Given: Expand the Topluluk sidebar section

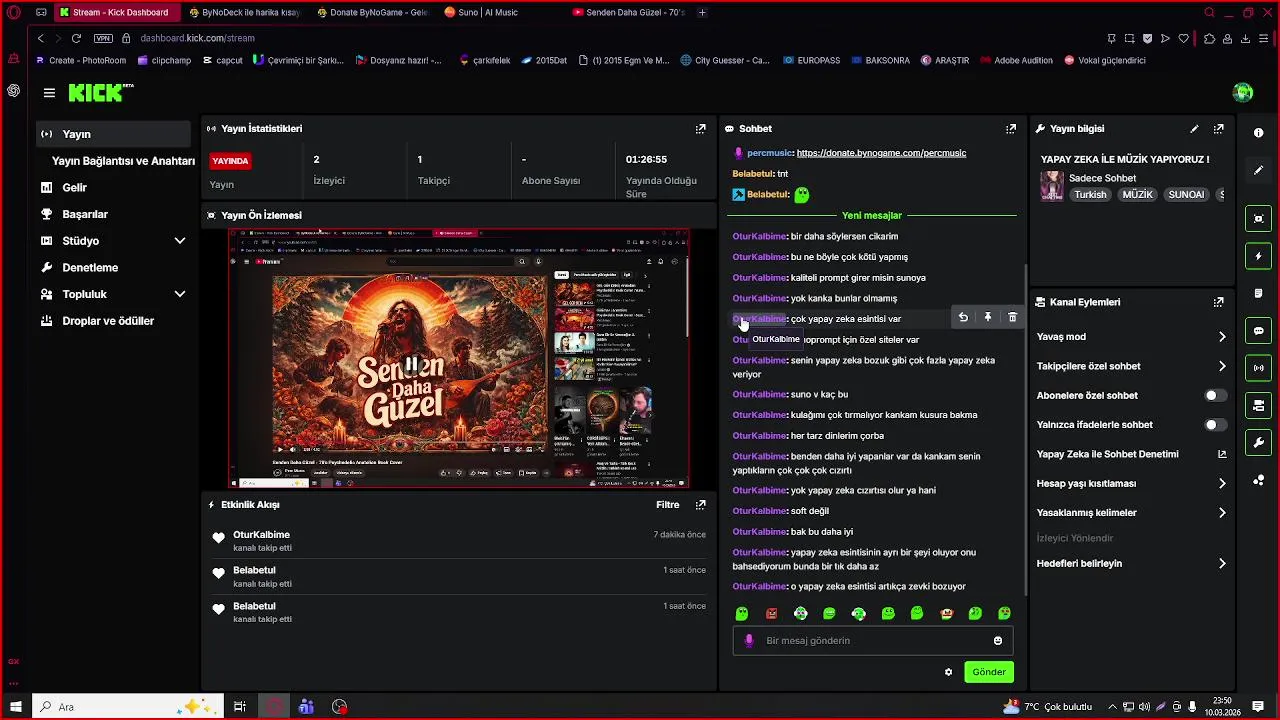Looking at the screenshot, I should (x=180, y=294).
